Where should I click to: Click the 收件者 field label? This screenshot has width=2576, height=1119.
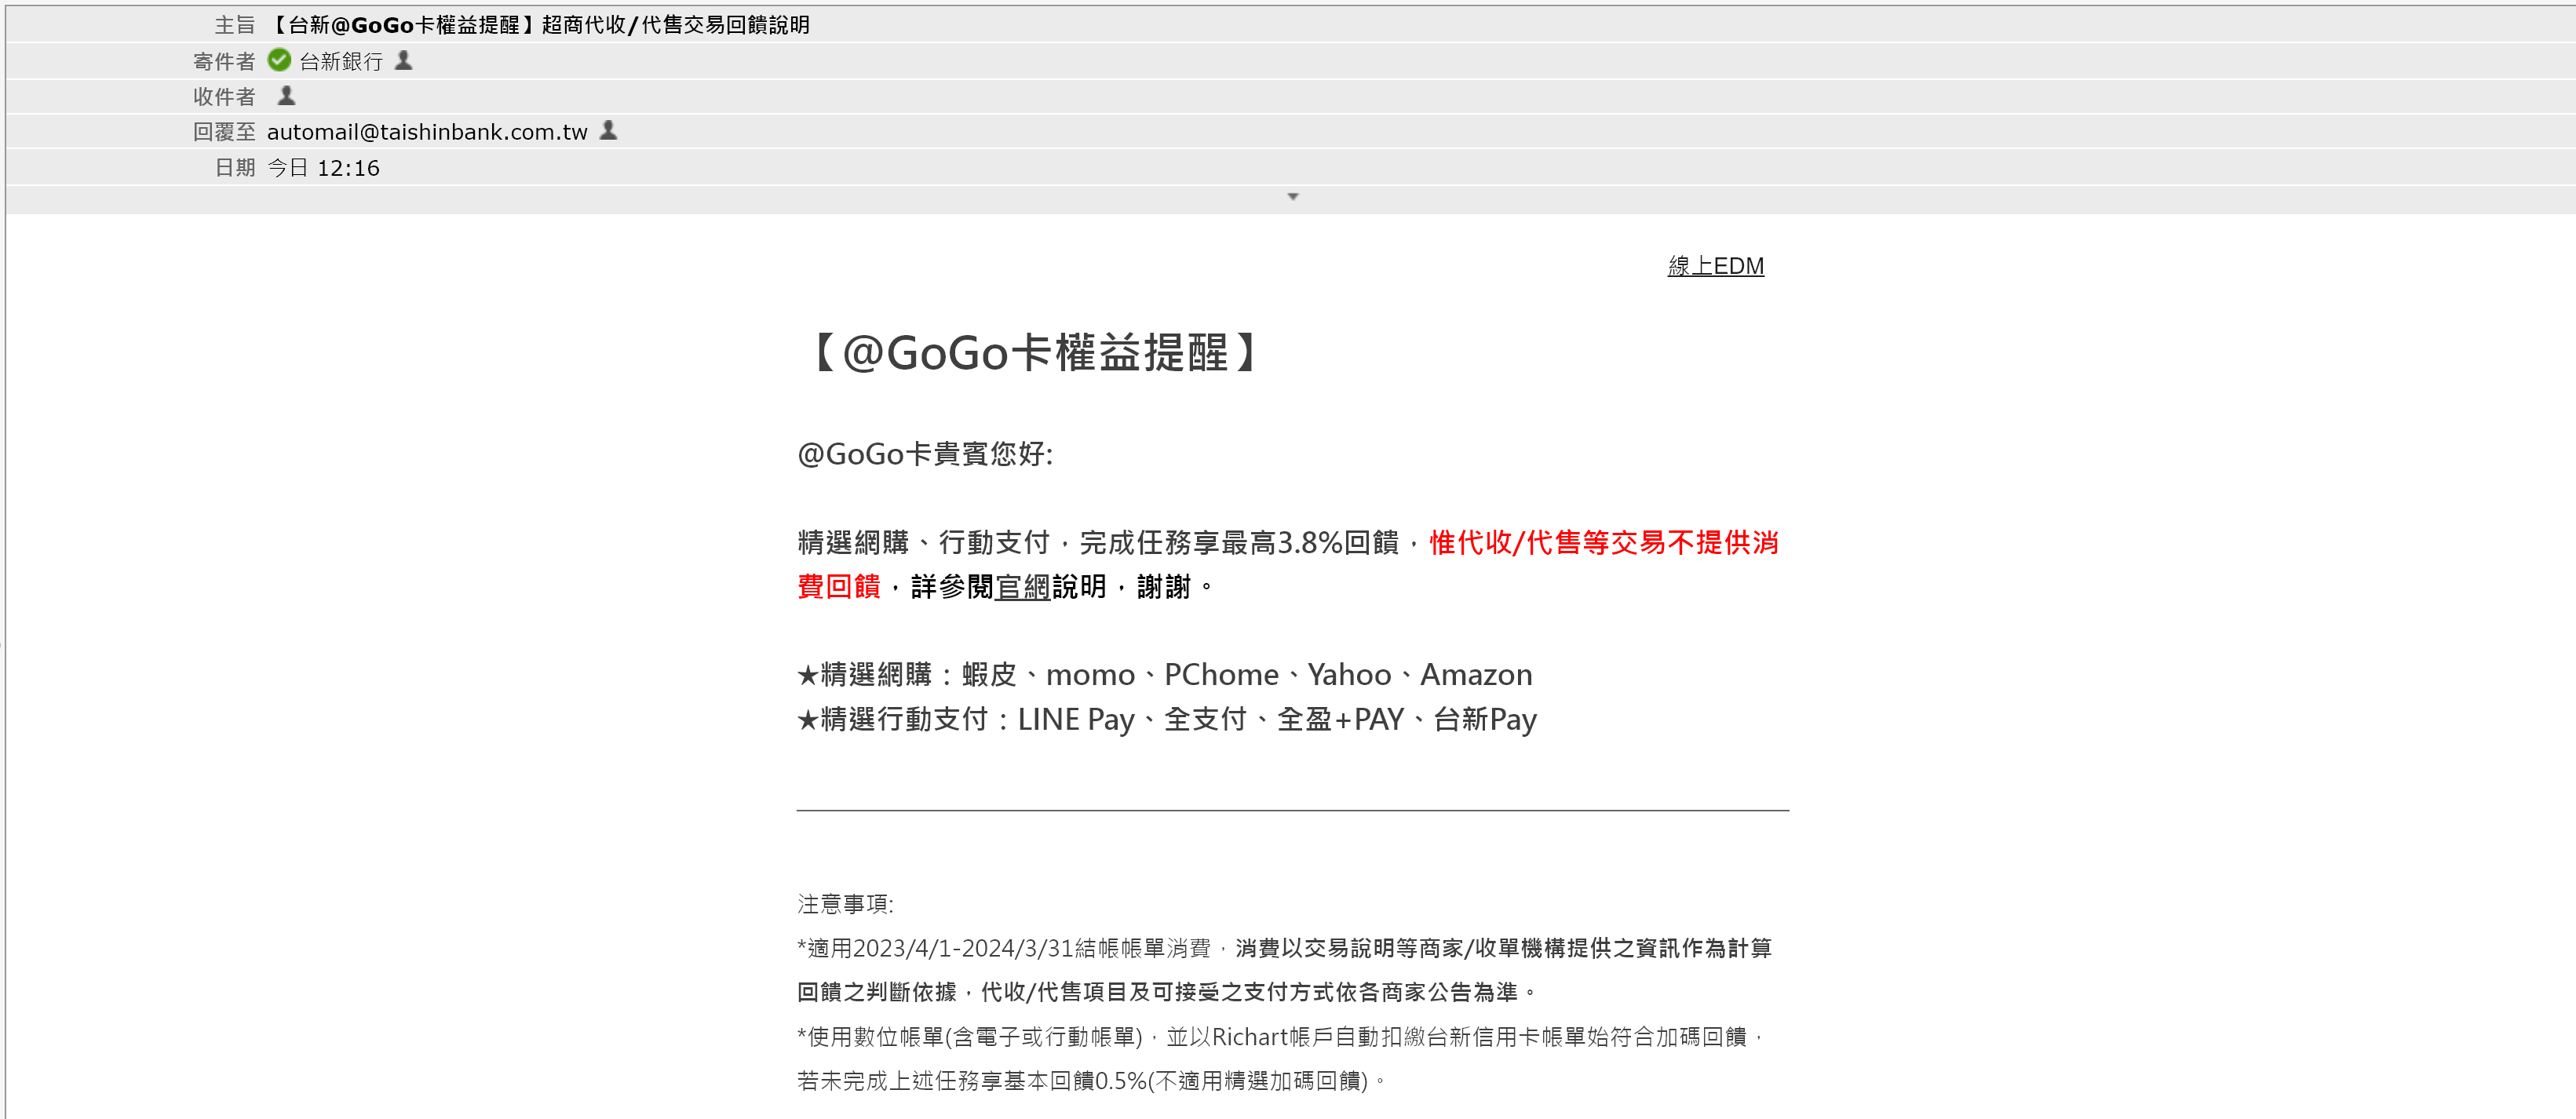click(224, 97)
